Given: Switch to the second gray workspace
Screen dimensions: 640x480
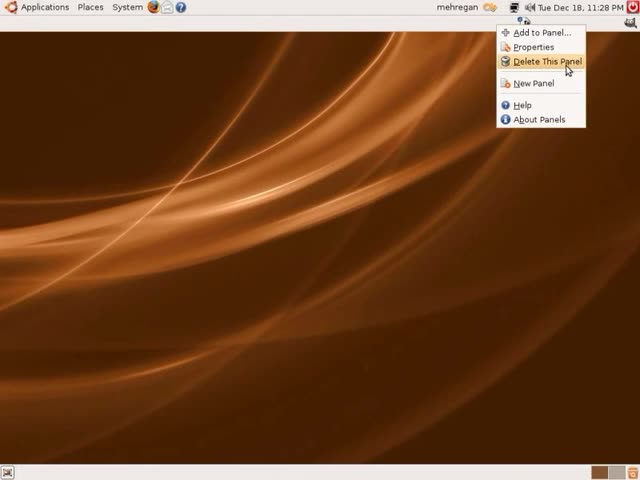Looking at the screenshot, I should click(x=617, y=473).
